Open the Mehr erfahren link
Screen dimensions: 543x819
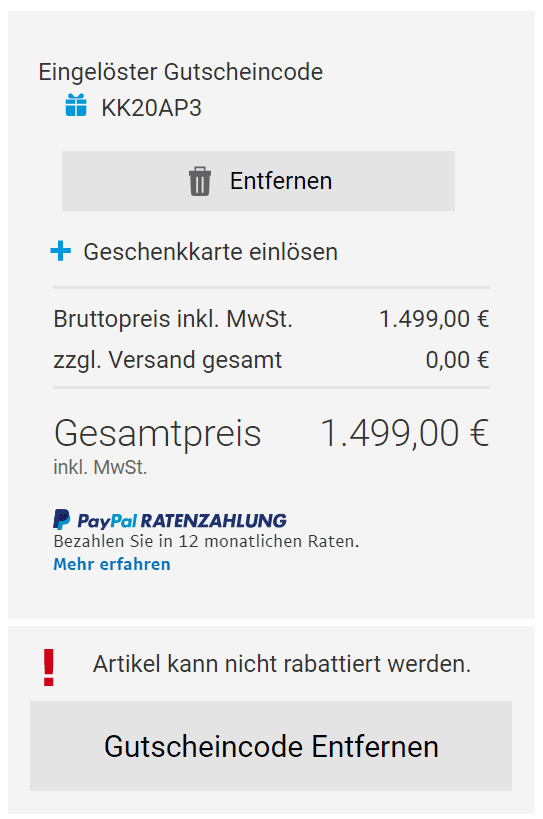click(112, 564)
